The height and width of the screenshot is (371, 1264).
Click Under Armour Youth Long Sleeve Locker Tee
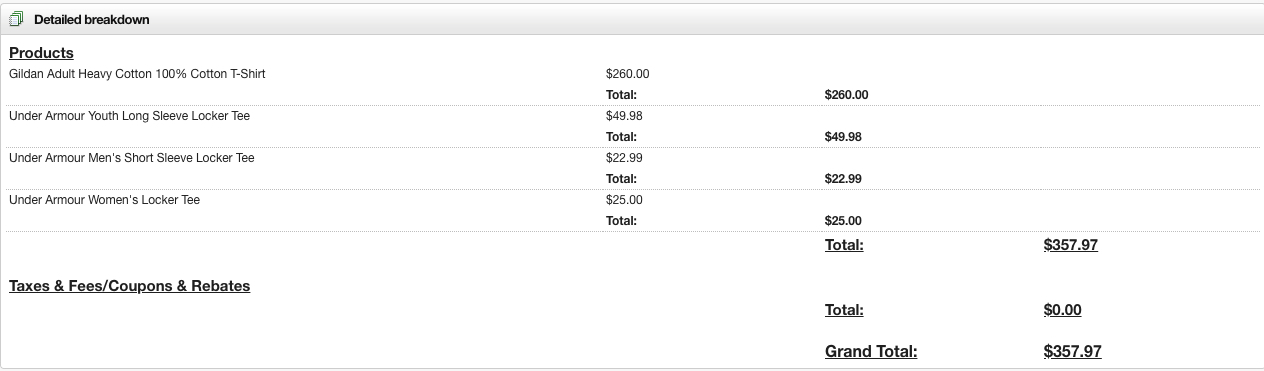(x=129, y=116)
